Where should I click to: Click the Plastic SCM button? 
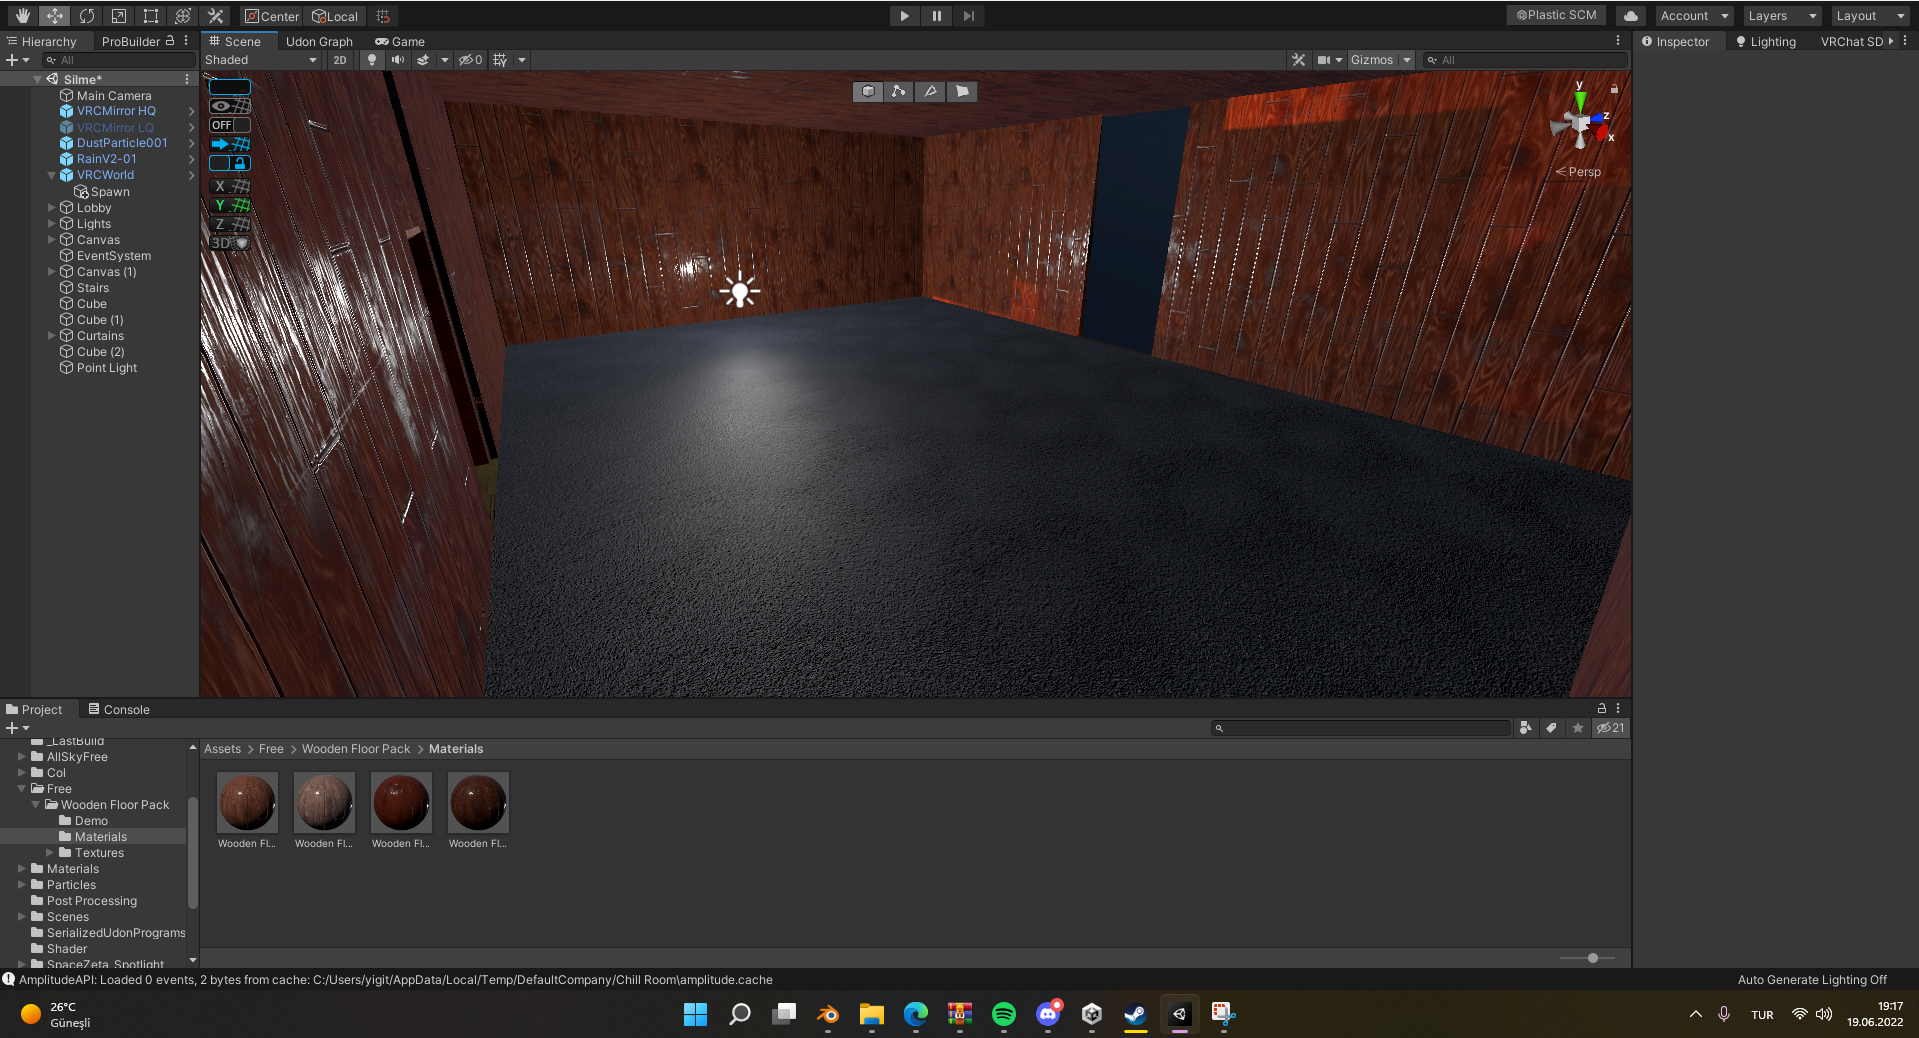tap(1556, 15)
